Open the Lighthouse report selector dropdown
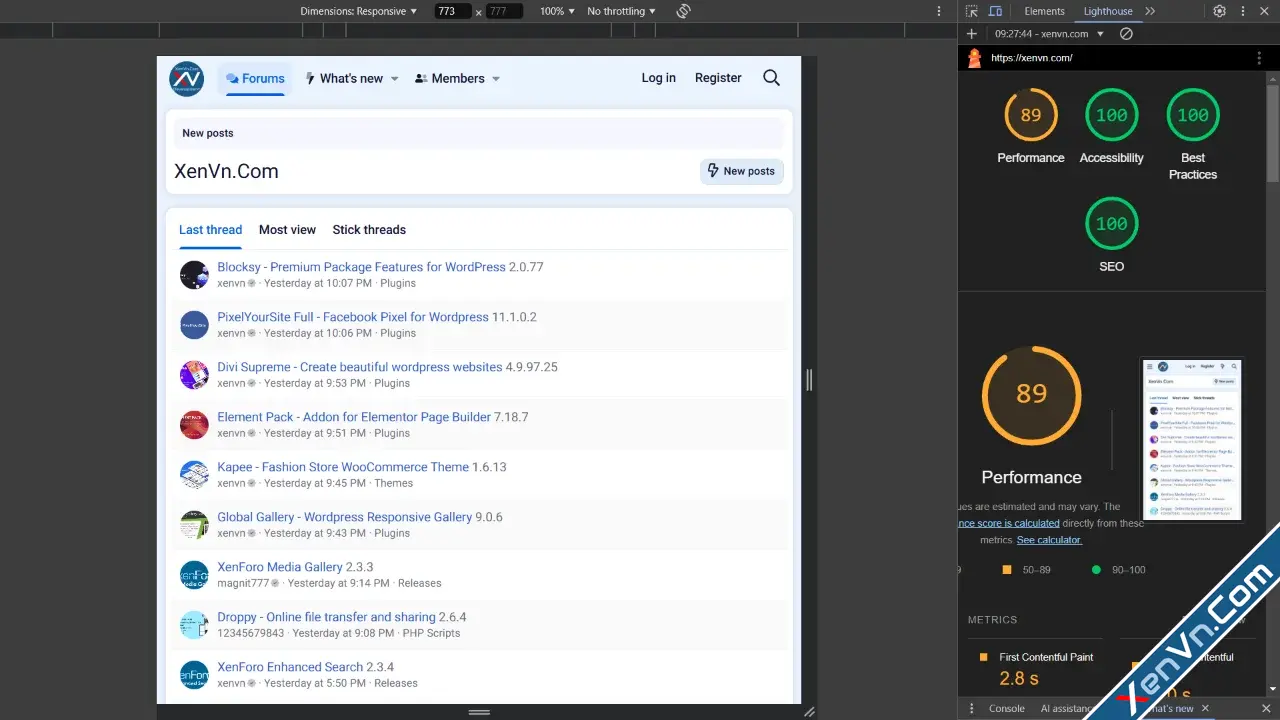Viewport: 1280px width, 720px height. click(x=1049, y=34)
